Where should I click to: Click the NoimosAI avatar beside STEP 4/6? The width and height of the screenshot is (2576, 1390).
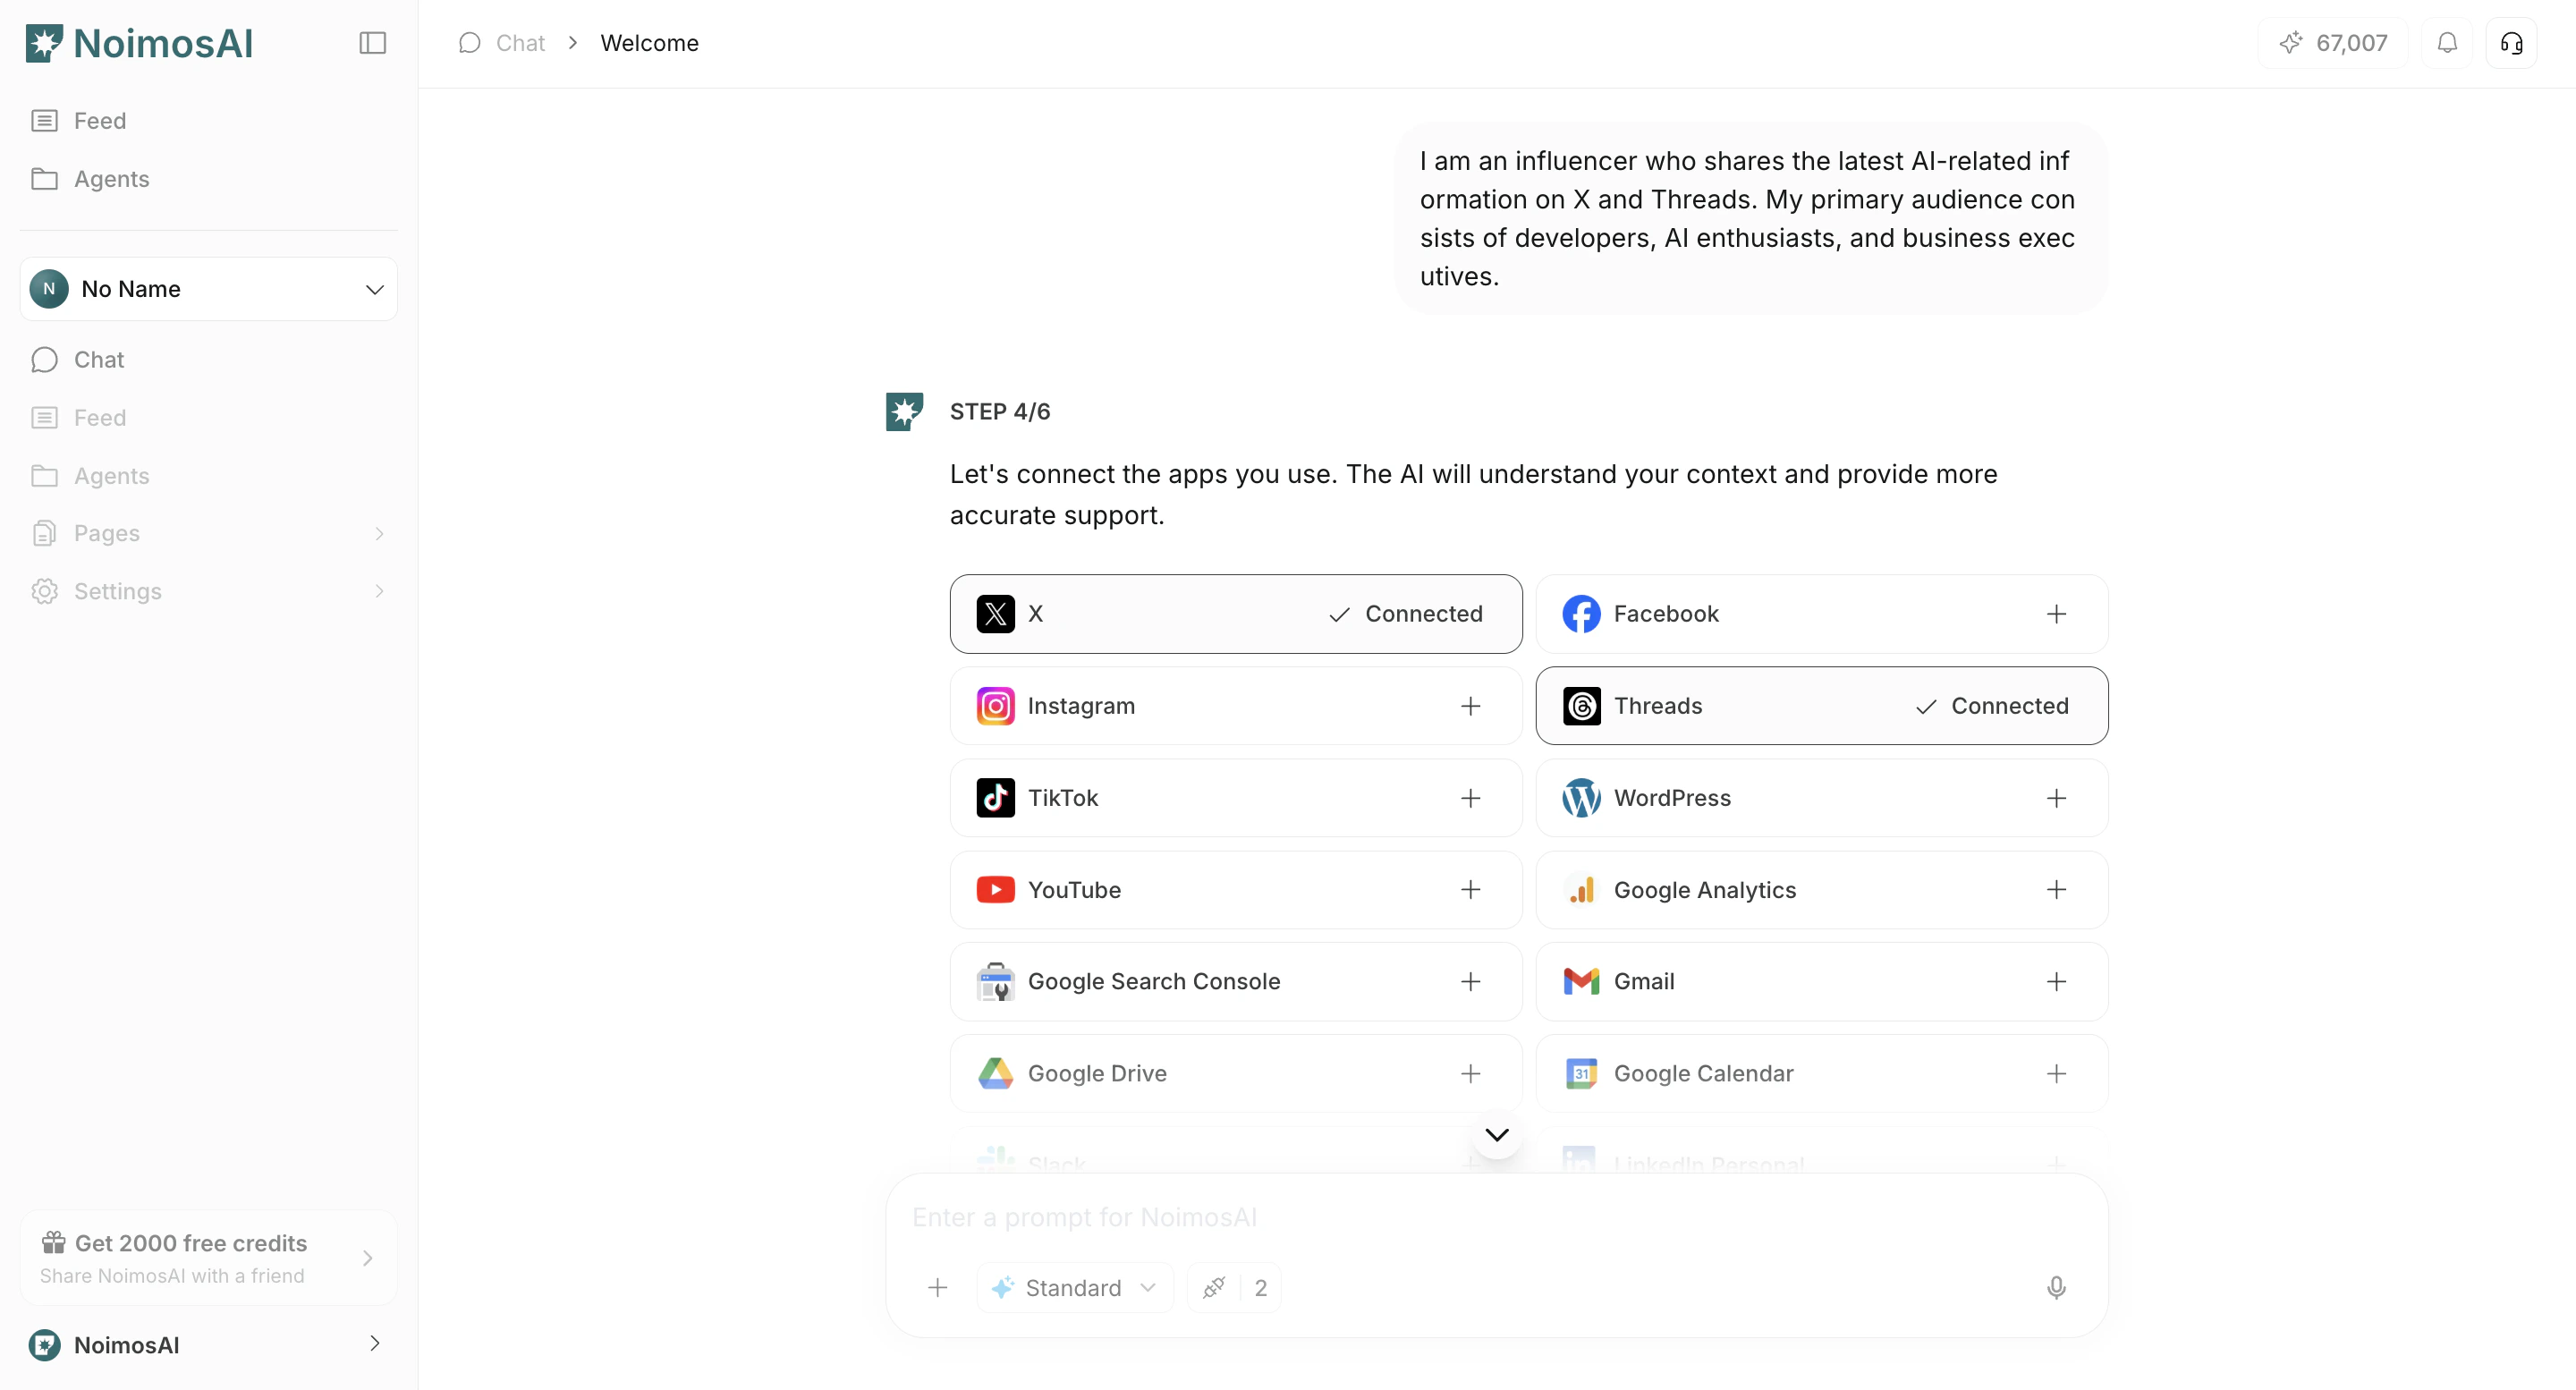click(x=905, y=412)
